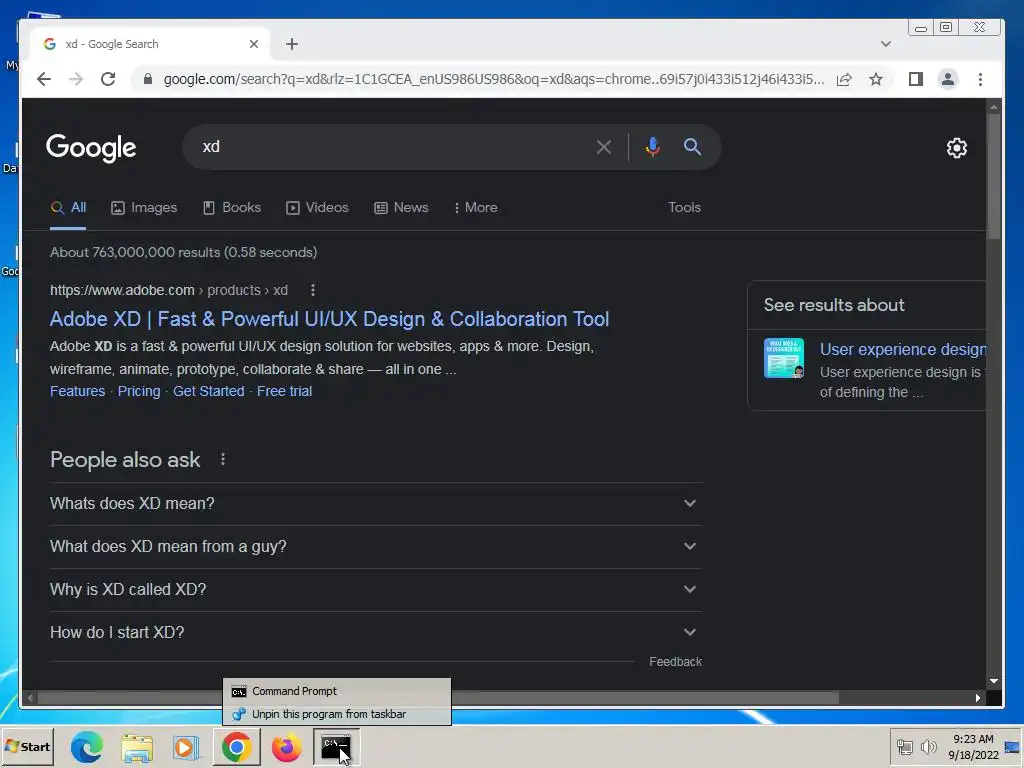
Task: Open the Free trial sitelink
Action: tap(284, 391)
